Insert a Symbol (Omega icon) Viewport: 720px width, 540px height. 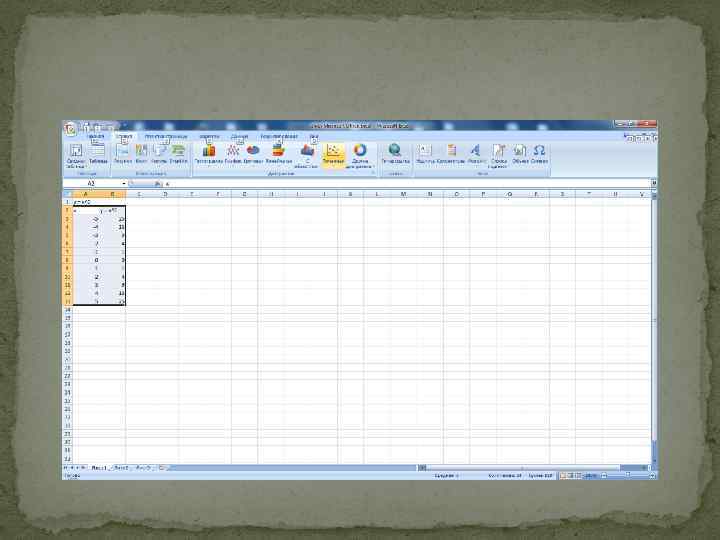point(539,154)
